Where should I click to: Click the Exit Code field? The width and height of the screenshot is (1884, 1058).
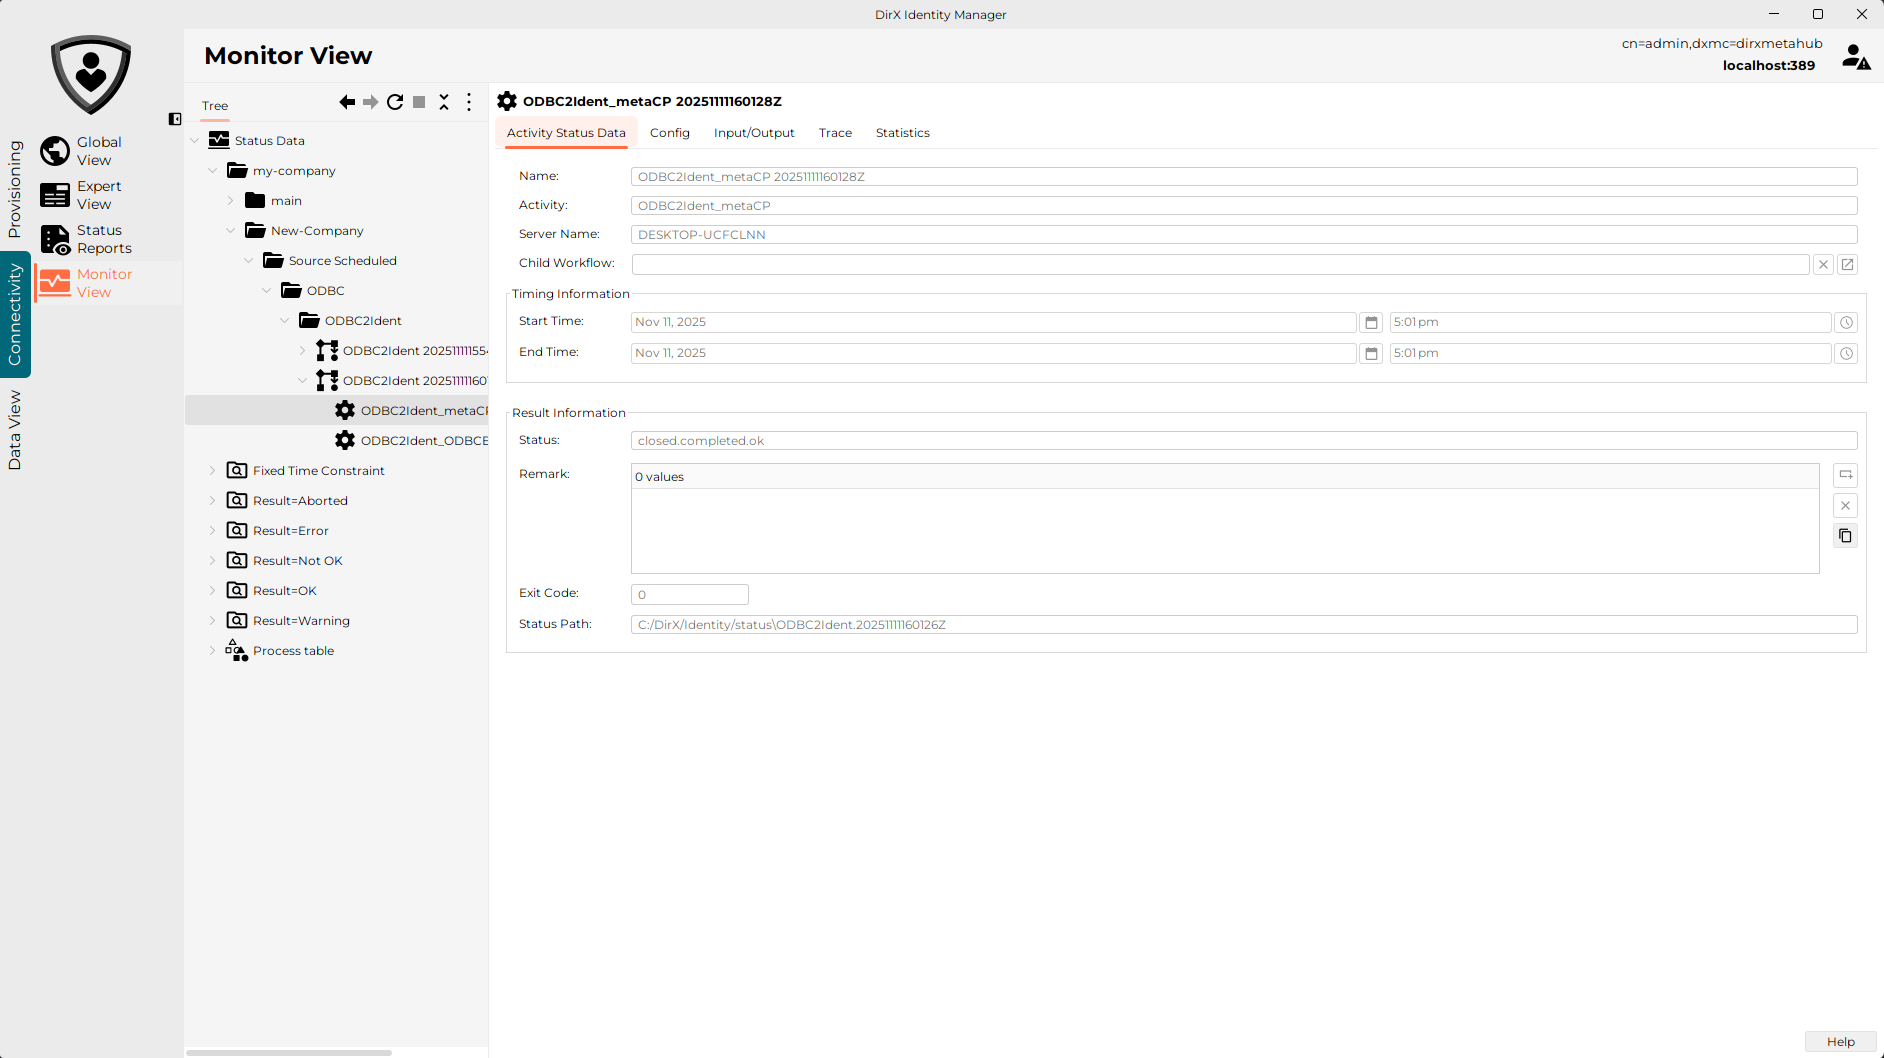click(690, 595)
